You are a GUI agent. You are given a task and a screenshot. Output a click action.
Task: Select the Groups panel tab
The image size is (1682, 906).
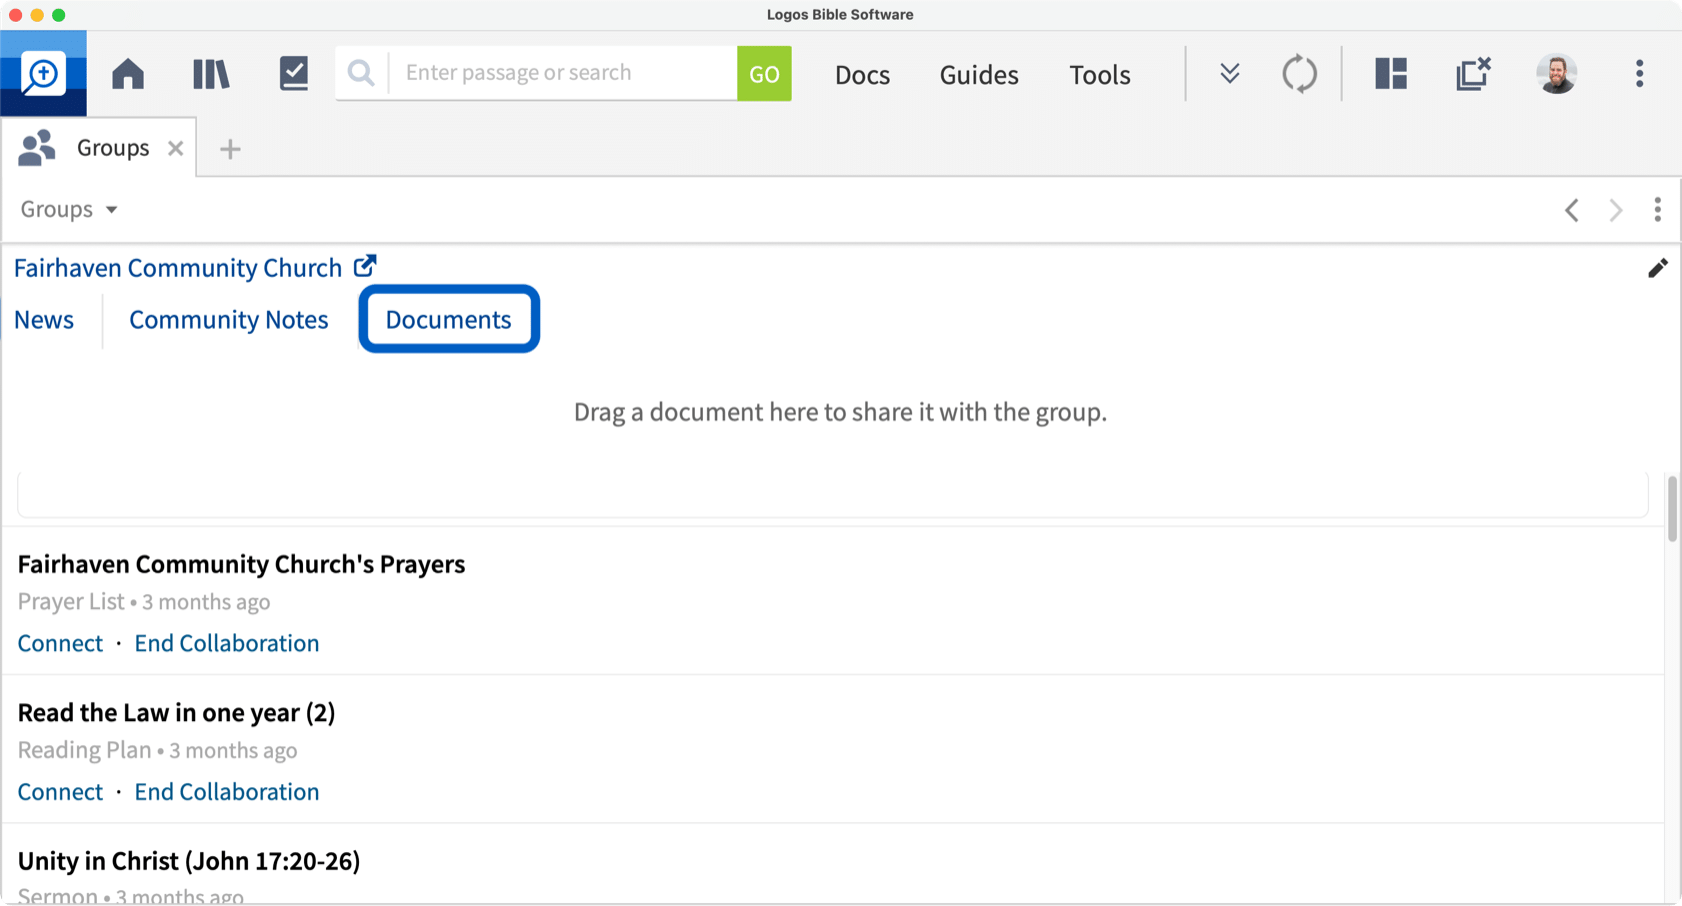point(98,148)
